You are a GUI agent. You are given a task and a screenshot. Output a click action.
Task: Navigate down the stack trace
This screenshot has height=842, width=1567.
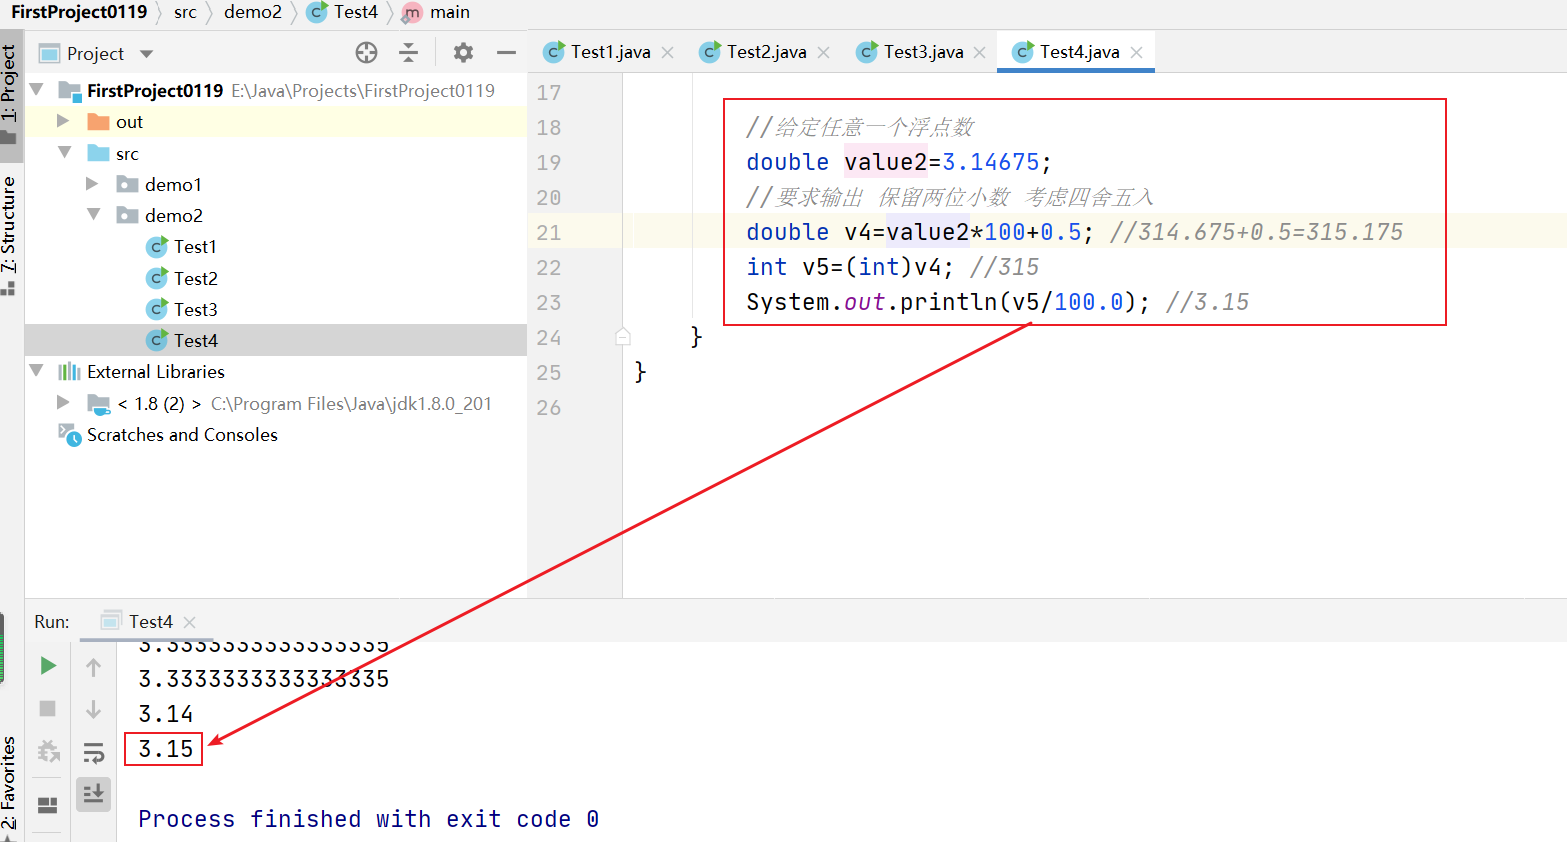tap(93, 709)
